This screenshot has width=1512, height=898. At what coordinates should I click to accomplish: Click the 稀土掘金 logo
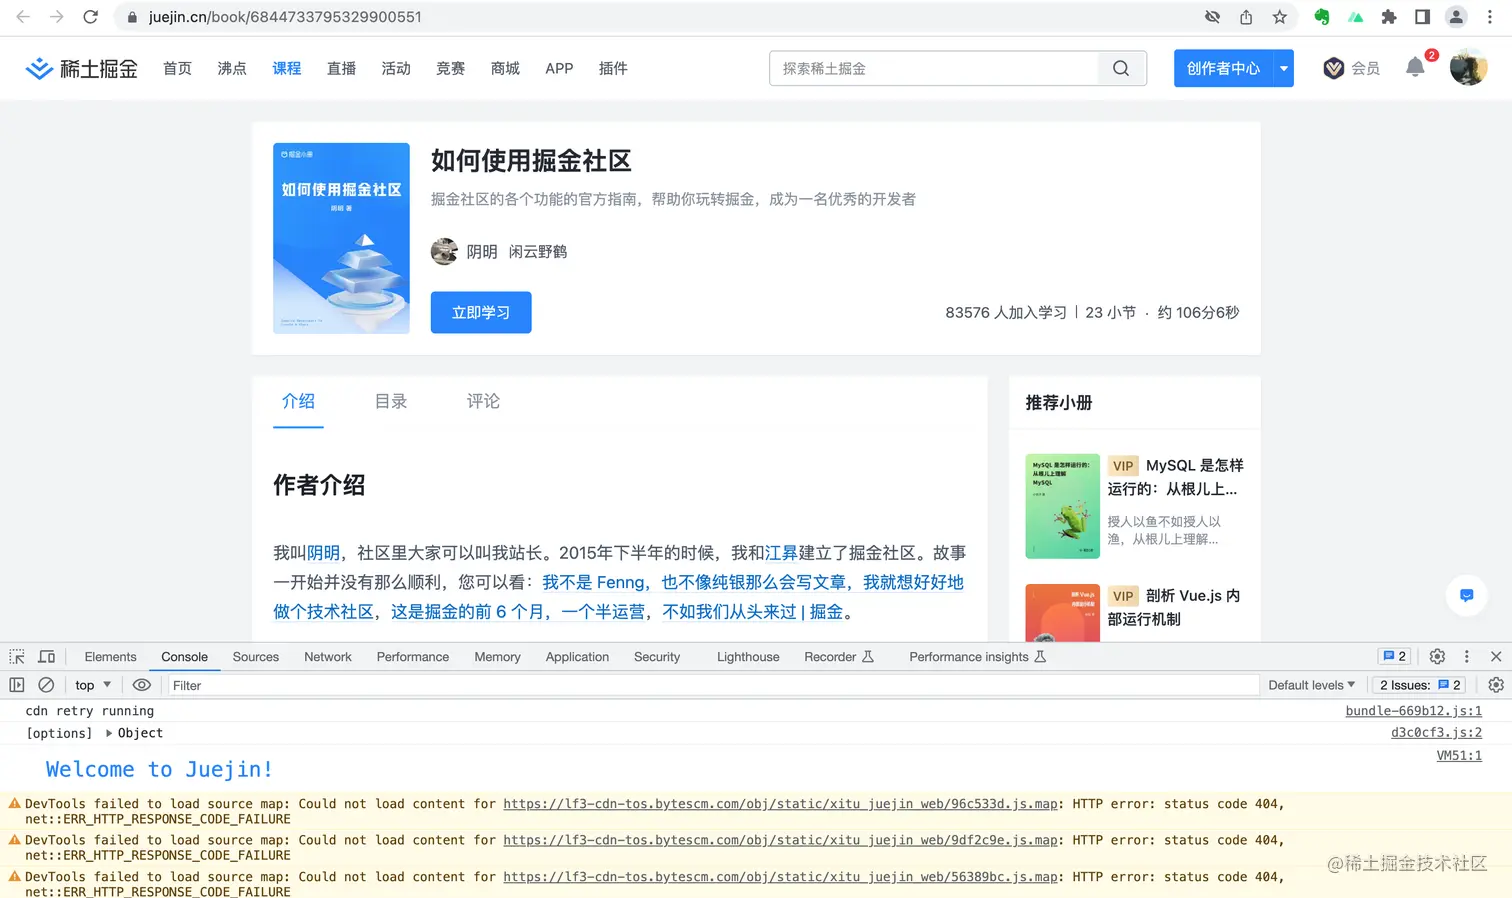(x=81, y=68)
